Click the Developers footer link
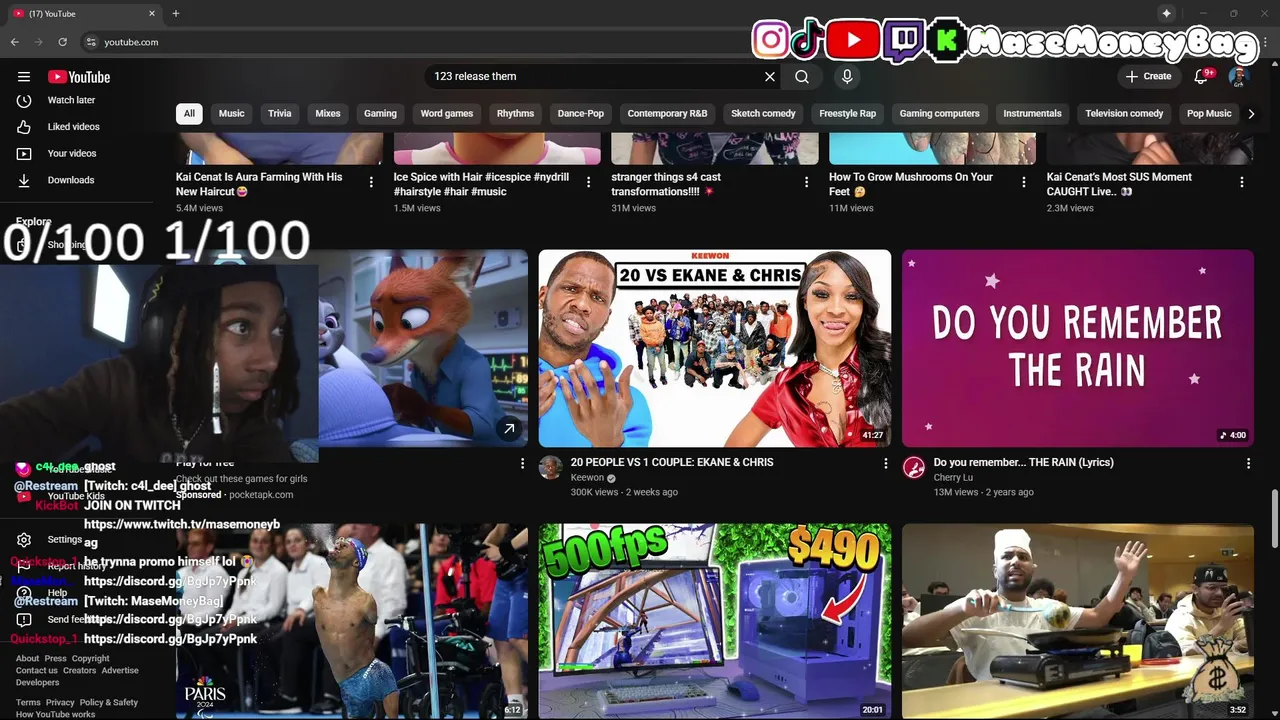Screen dimensions: 1280x720 [38, 683]
